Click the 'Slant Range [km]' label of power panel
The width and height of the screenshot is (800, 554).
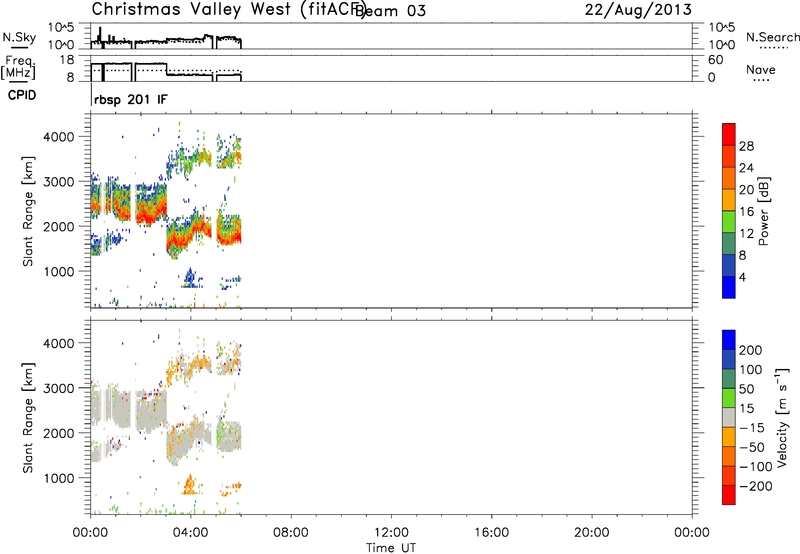[x=28, y=211]
